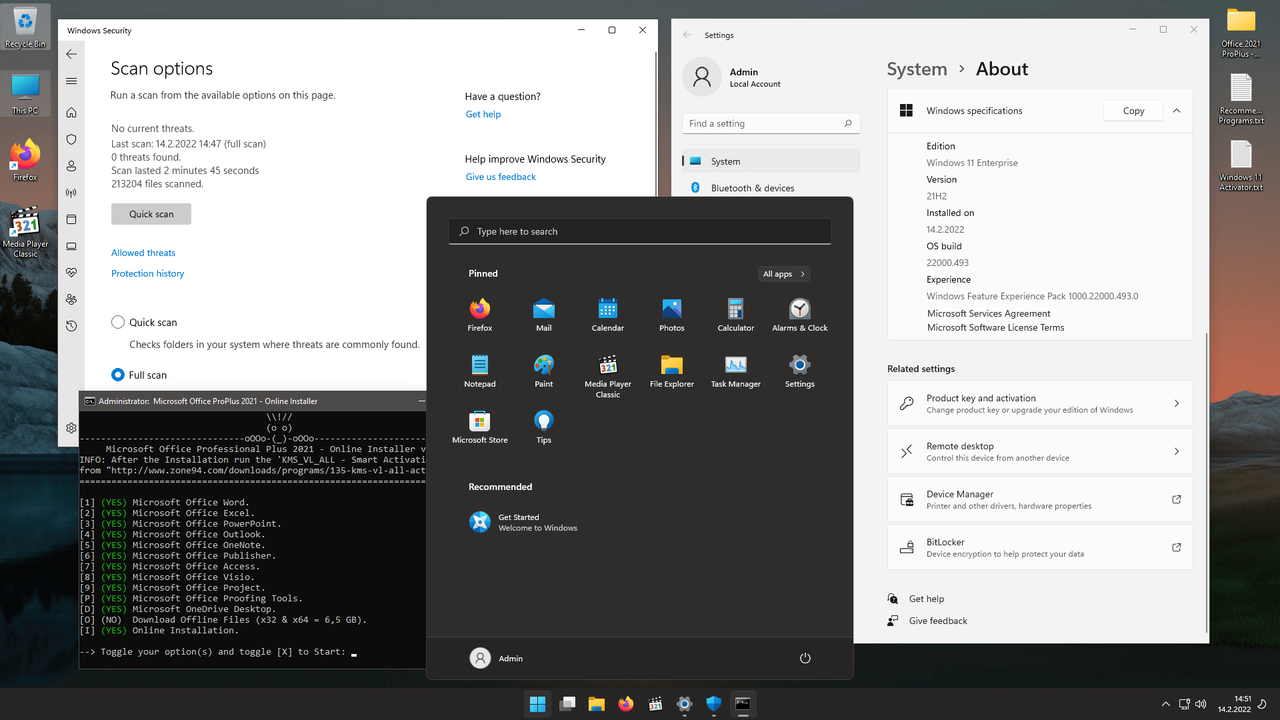Collapse the Windows specifications section
This screenshot has height=720, width=1280.
click(x=1176, y=111)
